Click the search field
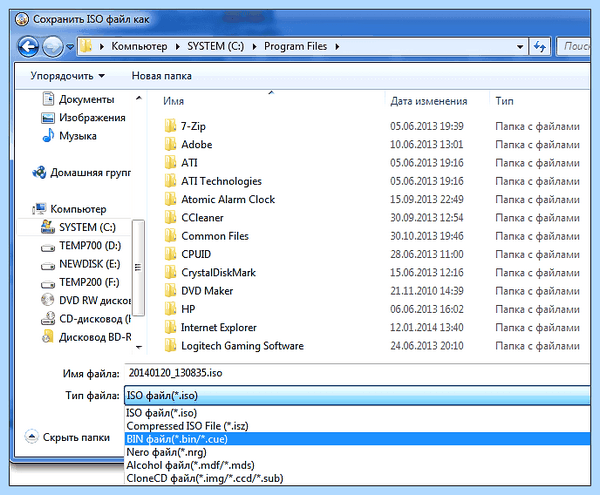The height and width of the screenshot is (495, 600). click(x=574, y=47)
